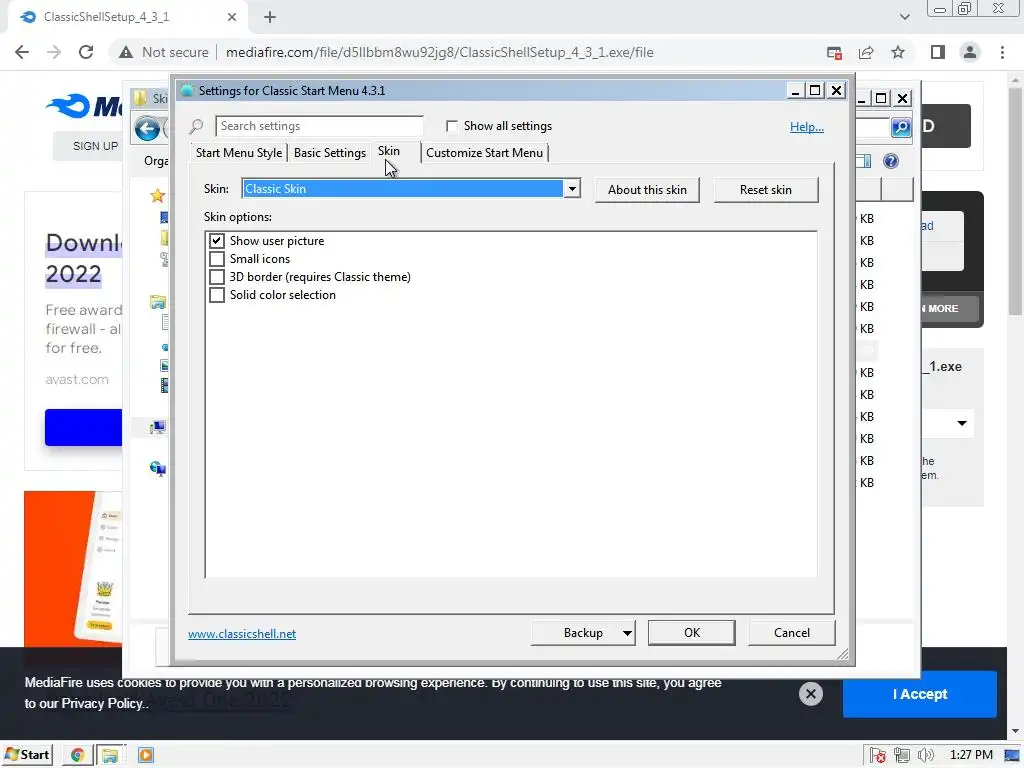Select Computer icon in Explorer sidebar
Image resolution: width=1024 pixels, height=768 pixels.
157,428
